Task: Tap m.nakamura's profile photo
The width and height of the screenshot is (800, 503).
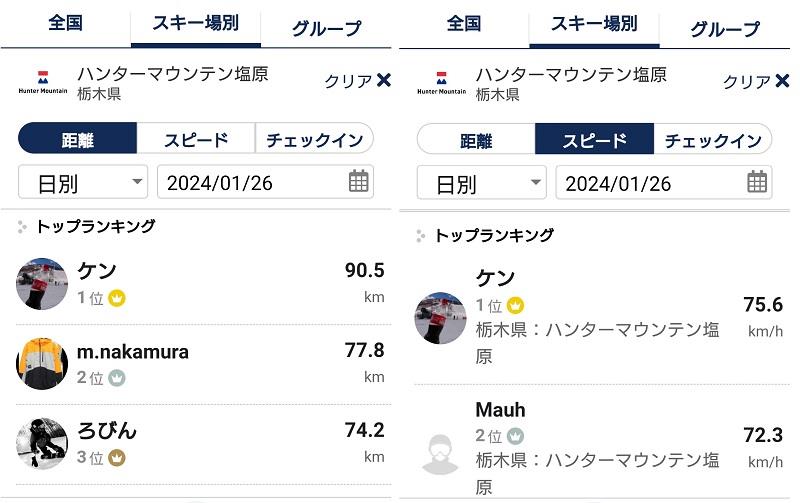Action: pyautogui.click(x=42, y=363)
